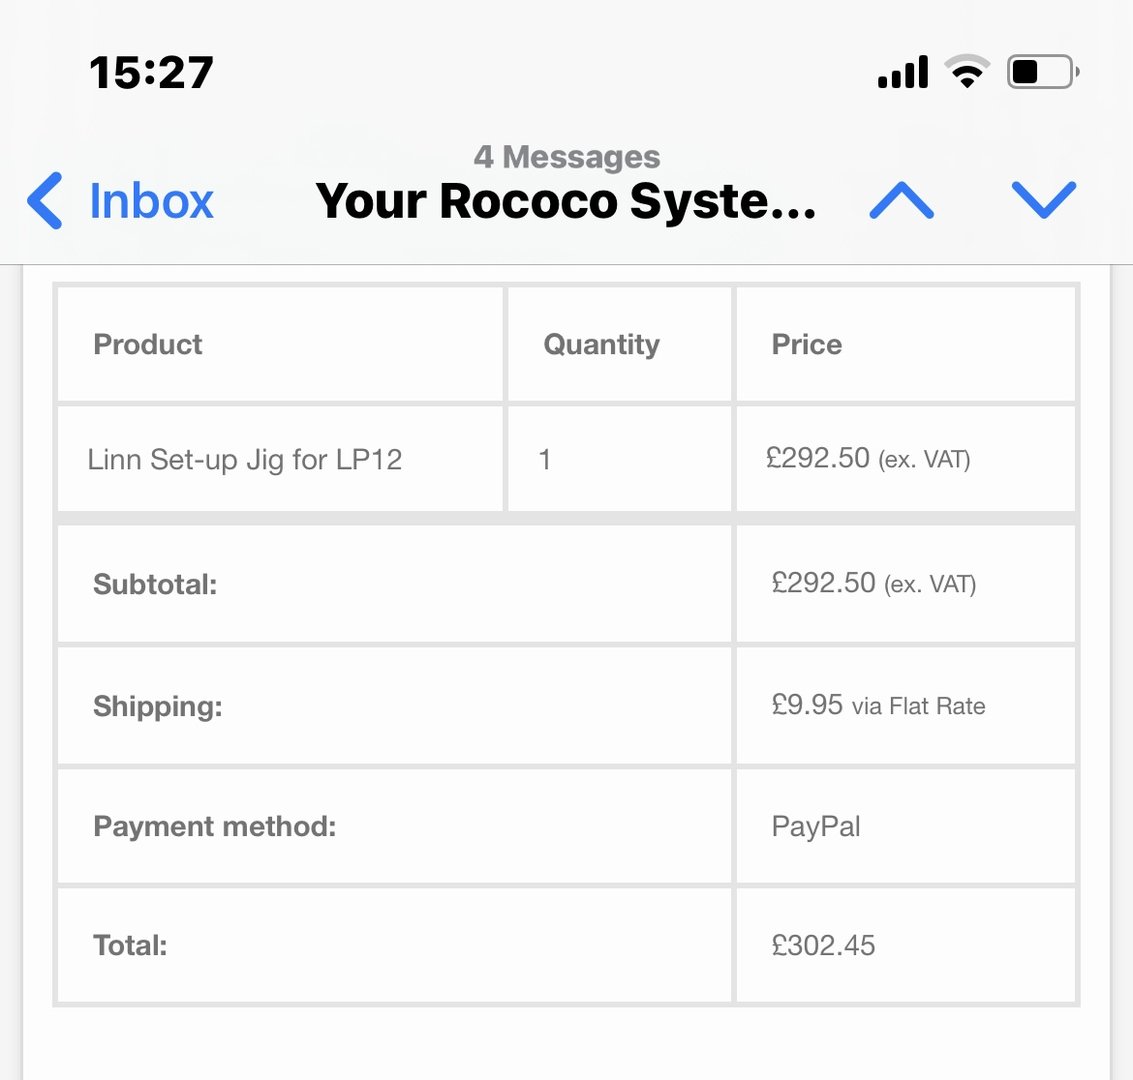Viewport: 1133px width, 1080px height.
Task: Click the Quantity column header
Action: point(601,345)
